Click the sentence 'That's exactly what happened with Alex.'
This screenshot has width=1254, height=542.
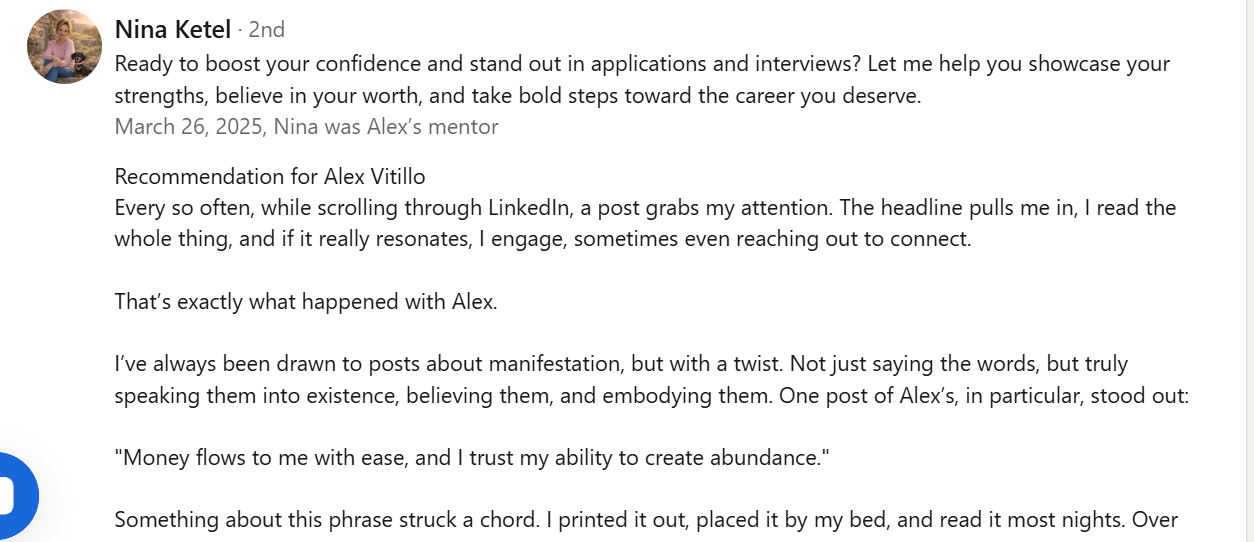point(306,302)
